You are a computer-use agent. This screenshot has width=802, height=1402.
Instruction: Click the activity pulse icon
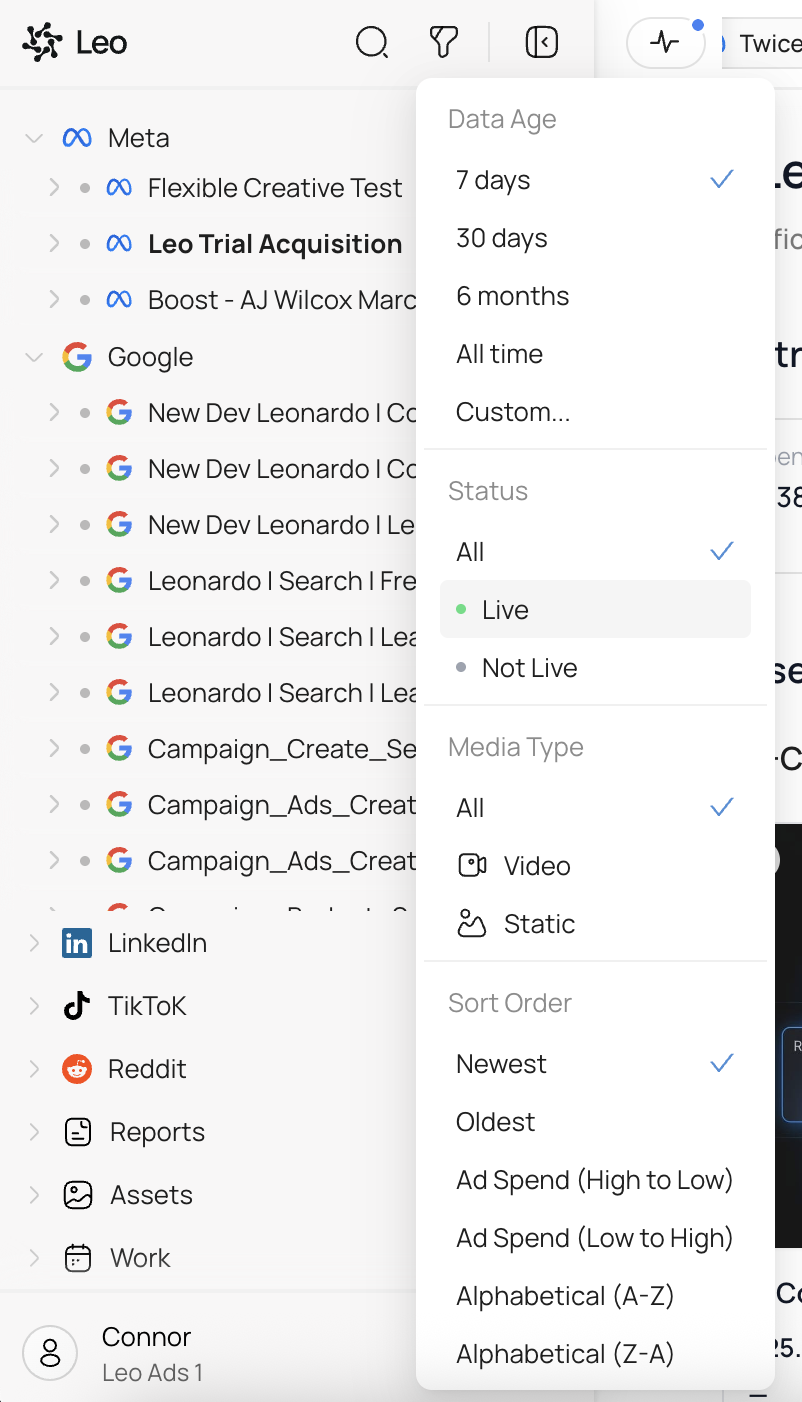664,42
